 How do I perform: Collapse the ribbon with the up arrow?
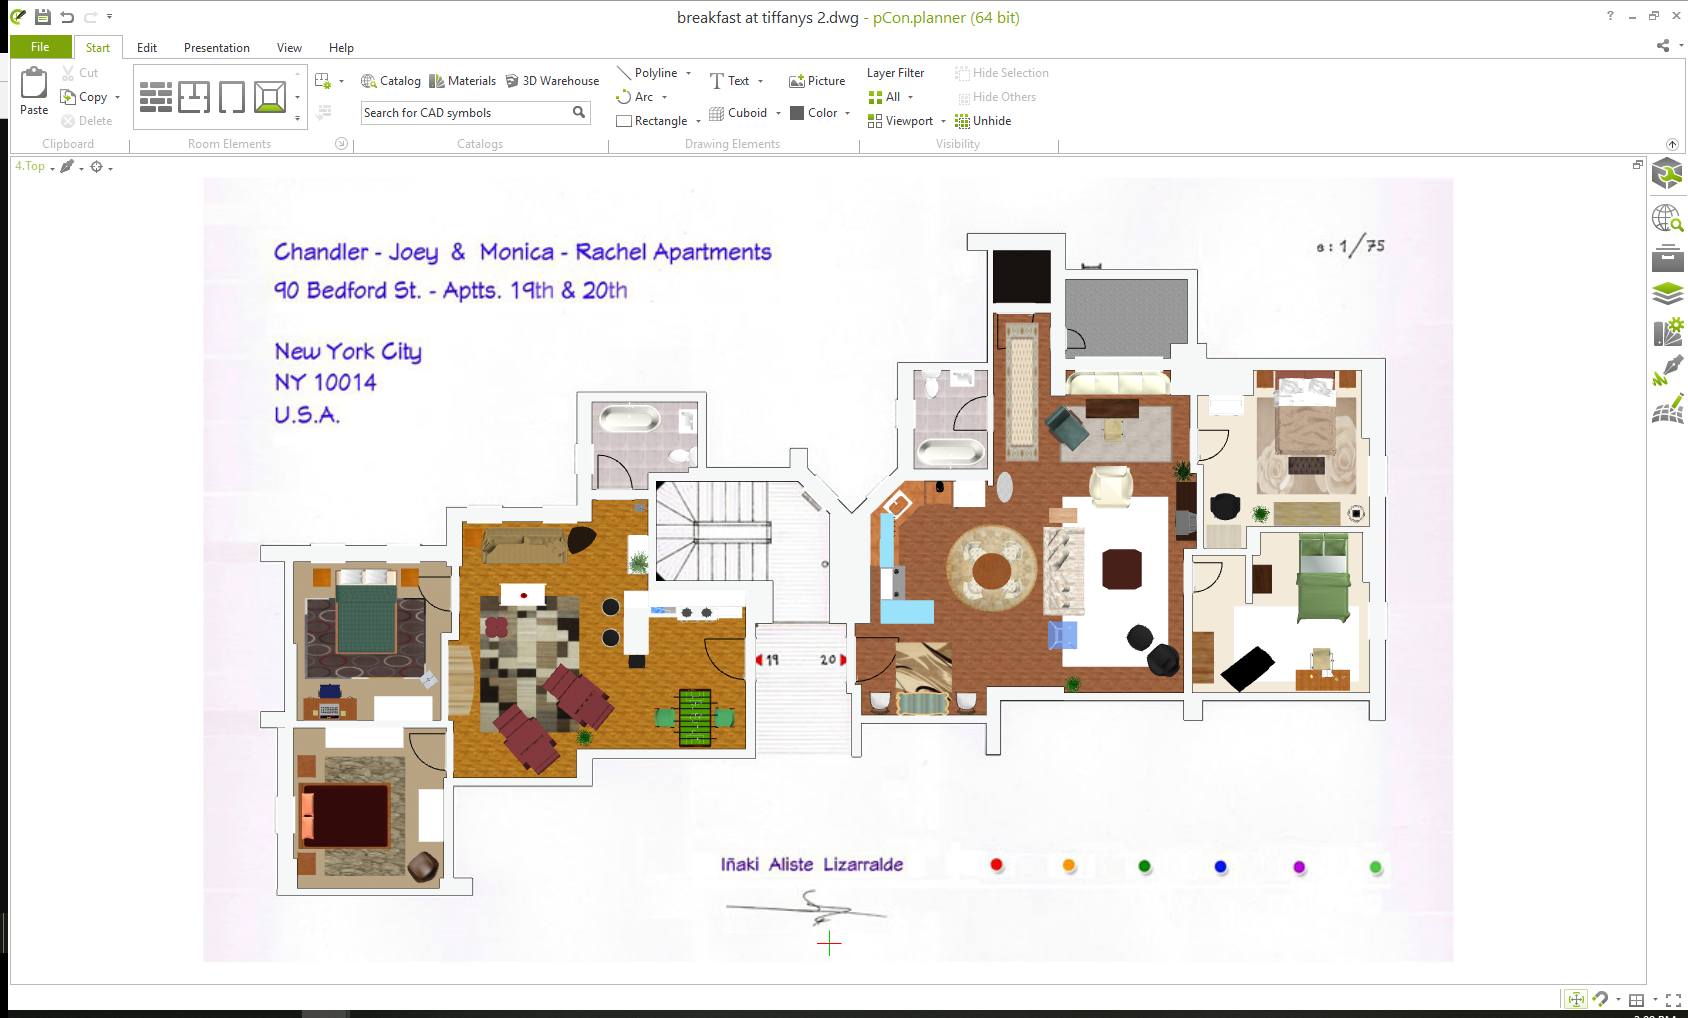pos(1672,144)
